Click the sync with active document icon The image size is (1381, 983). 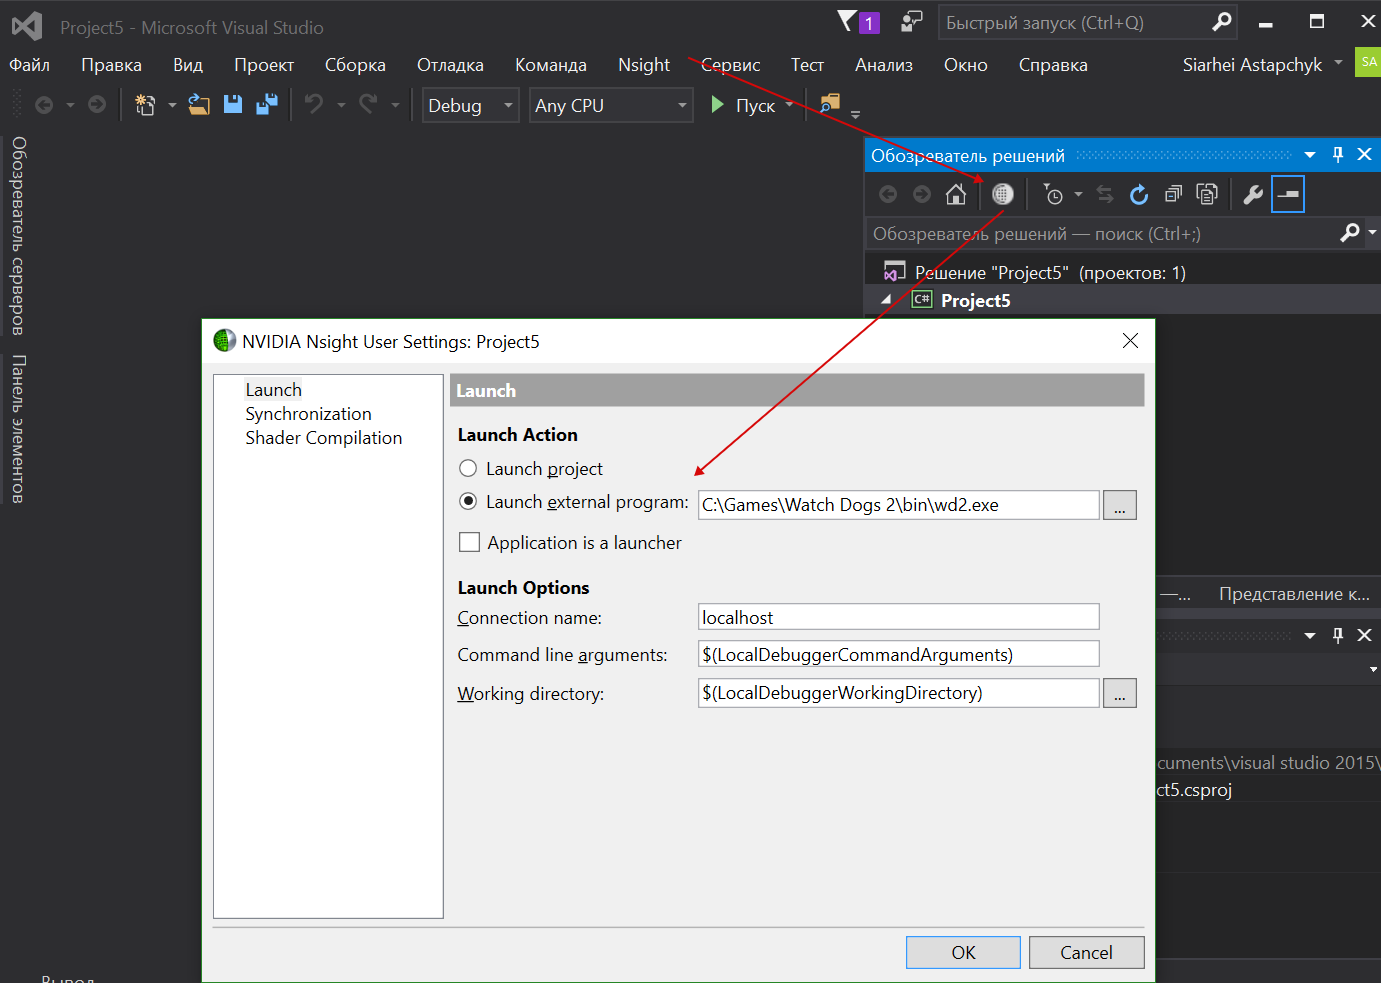point(1105,194)
